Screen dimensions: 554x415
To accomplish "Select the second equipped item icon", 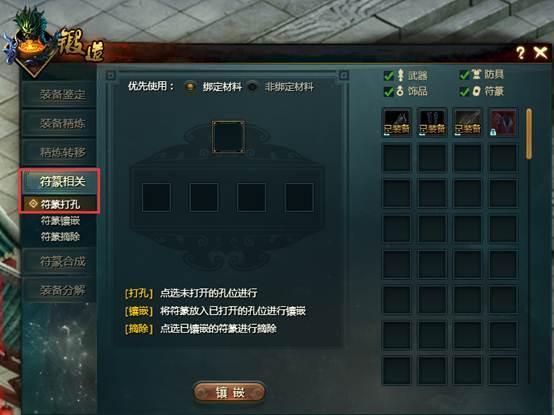I will click(x=432, y=122).
